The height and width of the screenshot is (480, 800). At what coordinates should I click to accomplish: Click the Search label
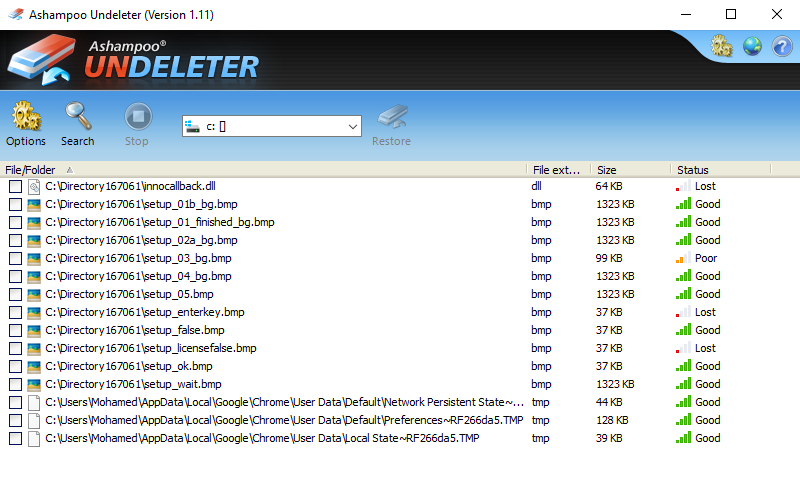click(x=78, y=141)
